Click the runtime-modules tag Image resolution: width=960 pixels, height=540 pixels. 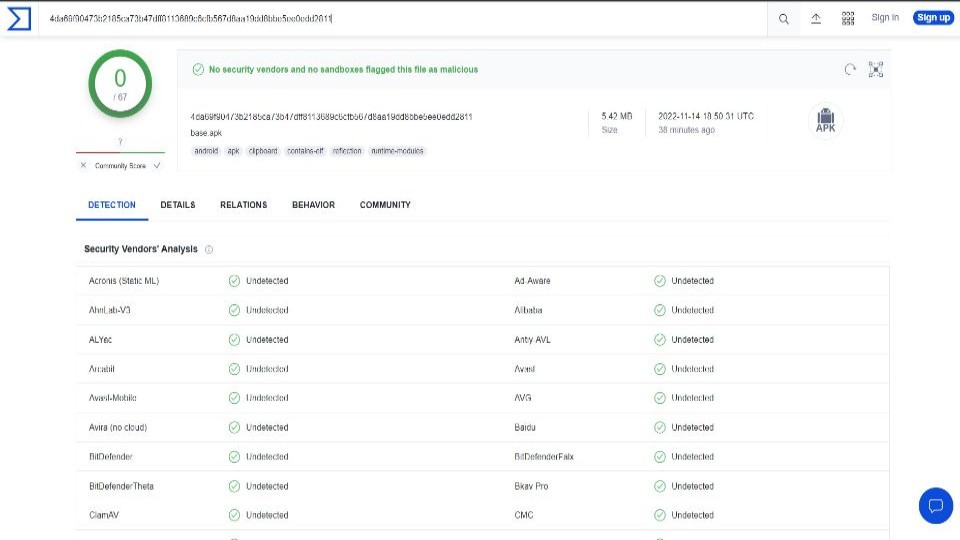[x=397, y=151]
